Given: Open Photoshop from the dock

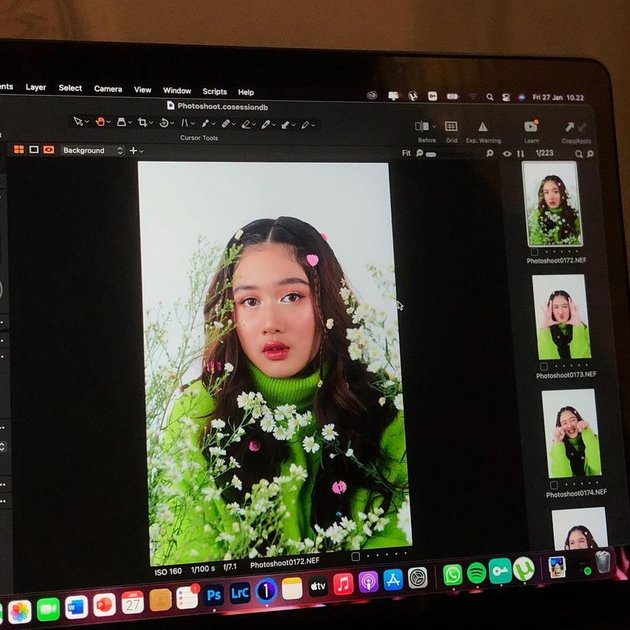Looking at the screenshot, I should point(213,594).
